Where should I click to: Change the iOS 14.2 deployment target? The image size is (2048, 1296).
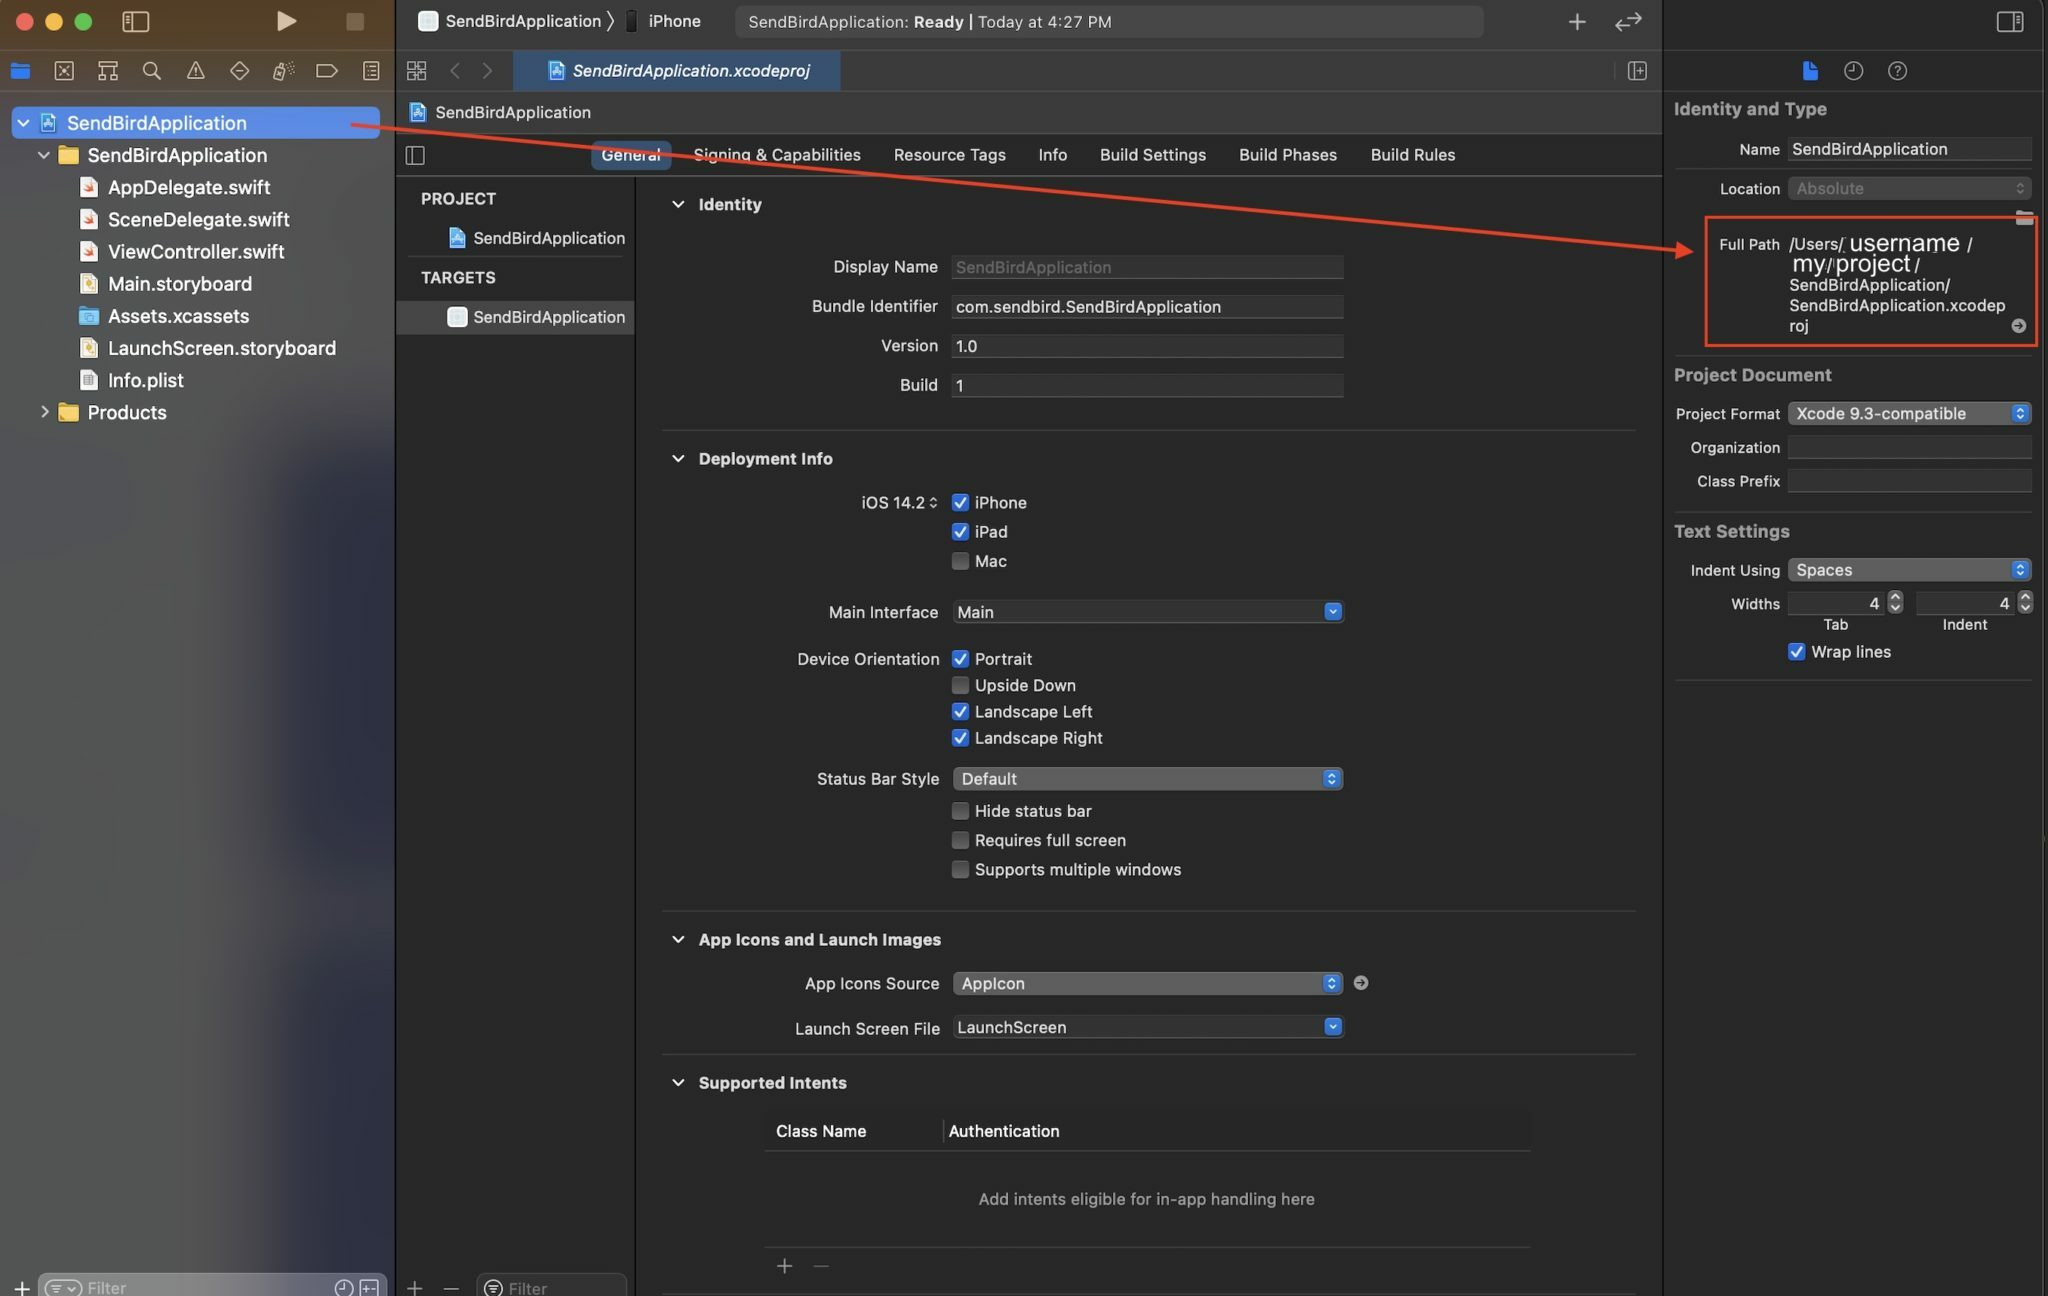click(x=899, y=502)
